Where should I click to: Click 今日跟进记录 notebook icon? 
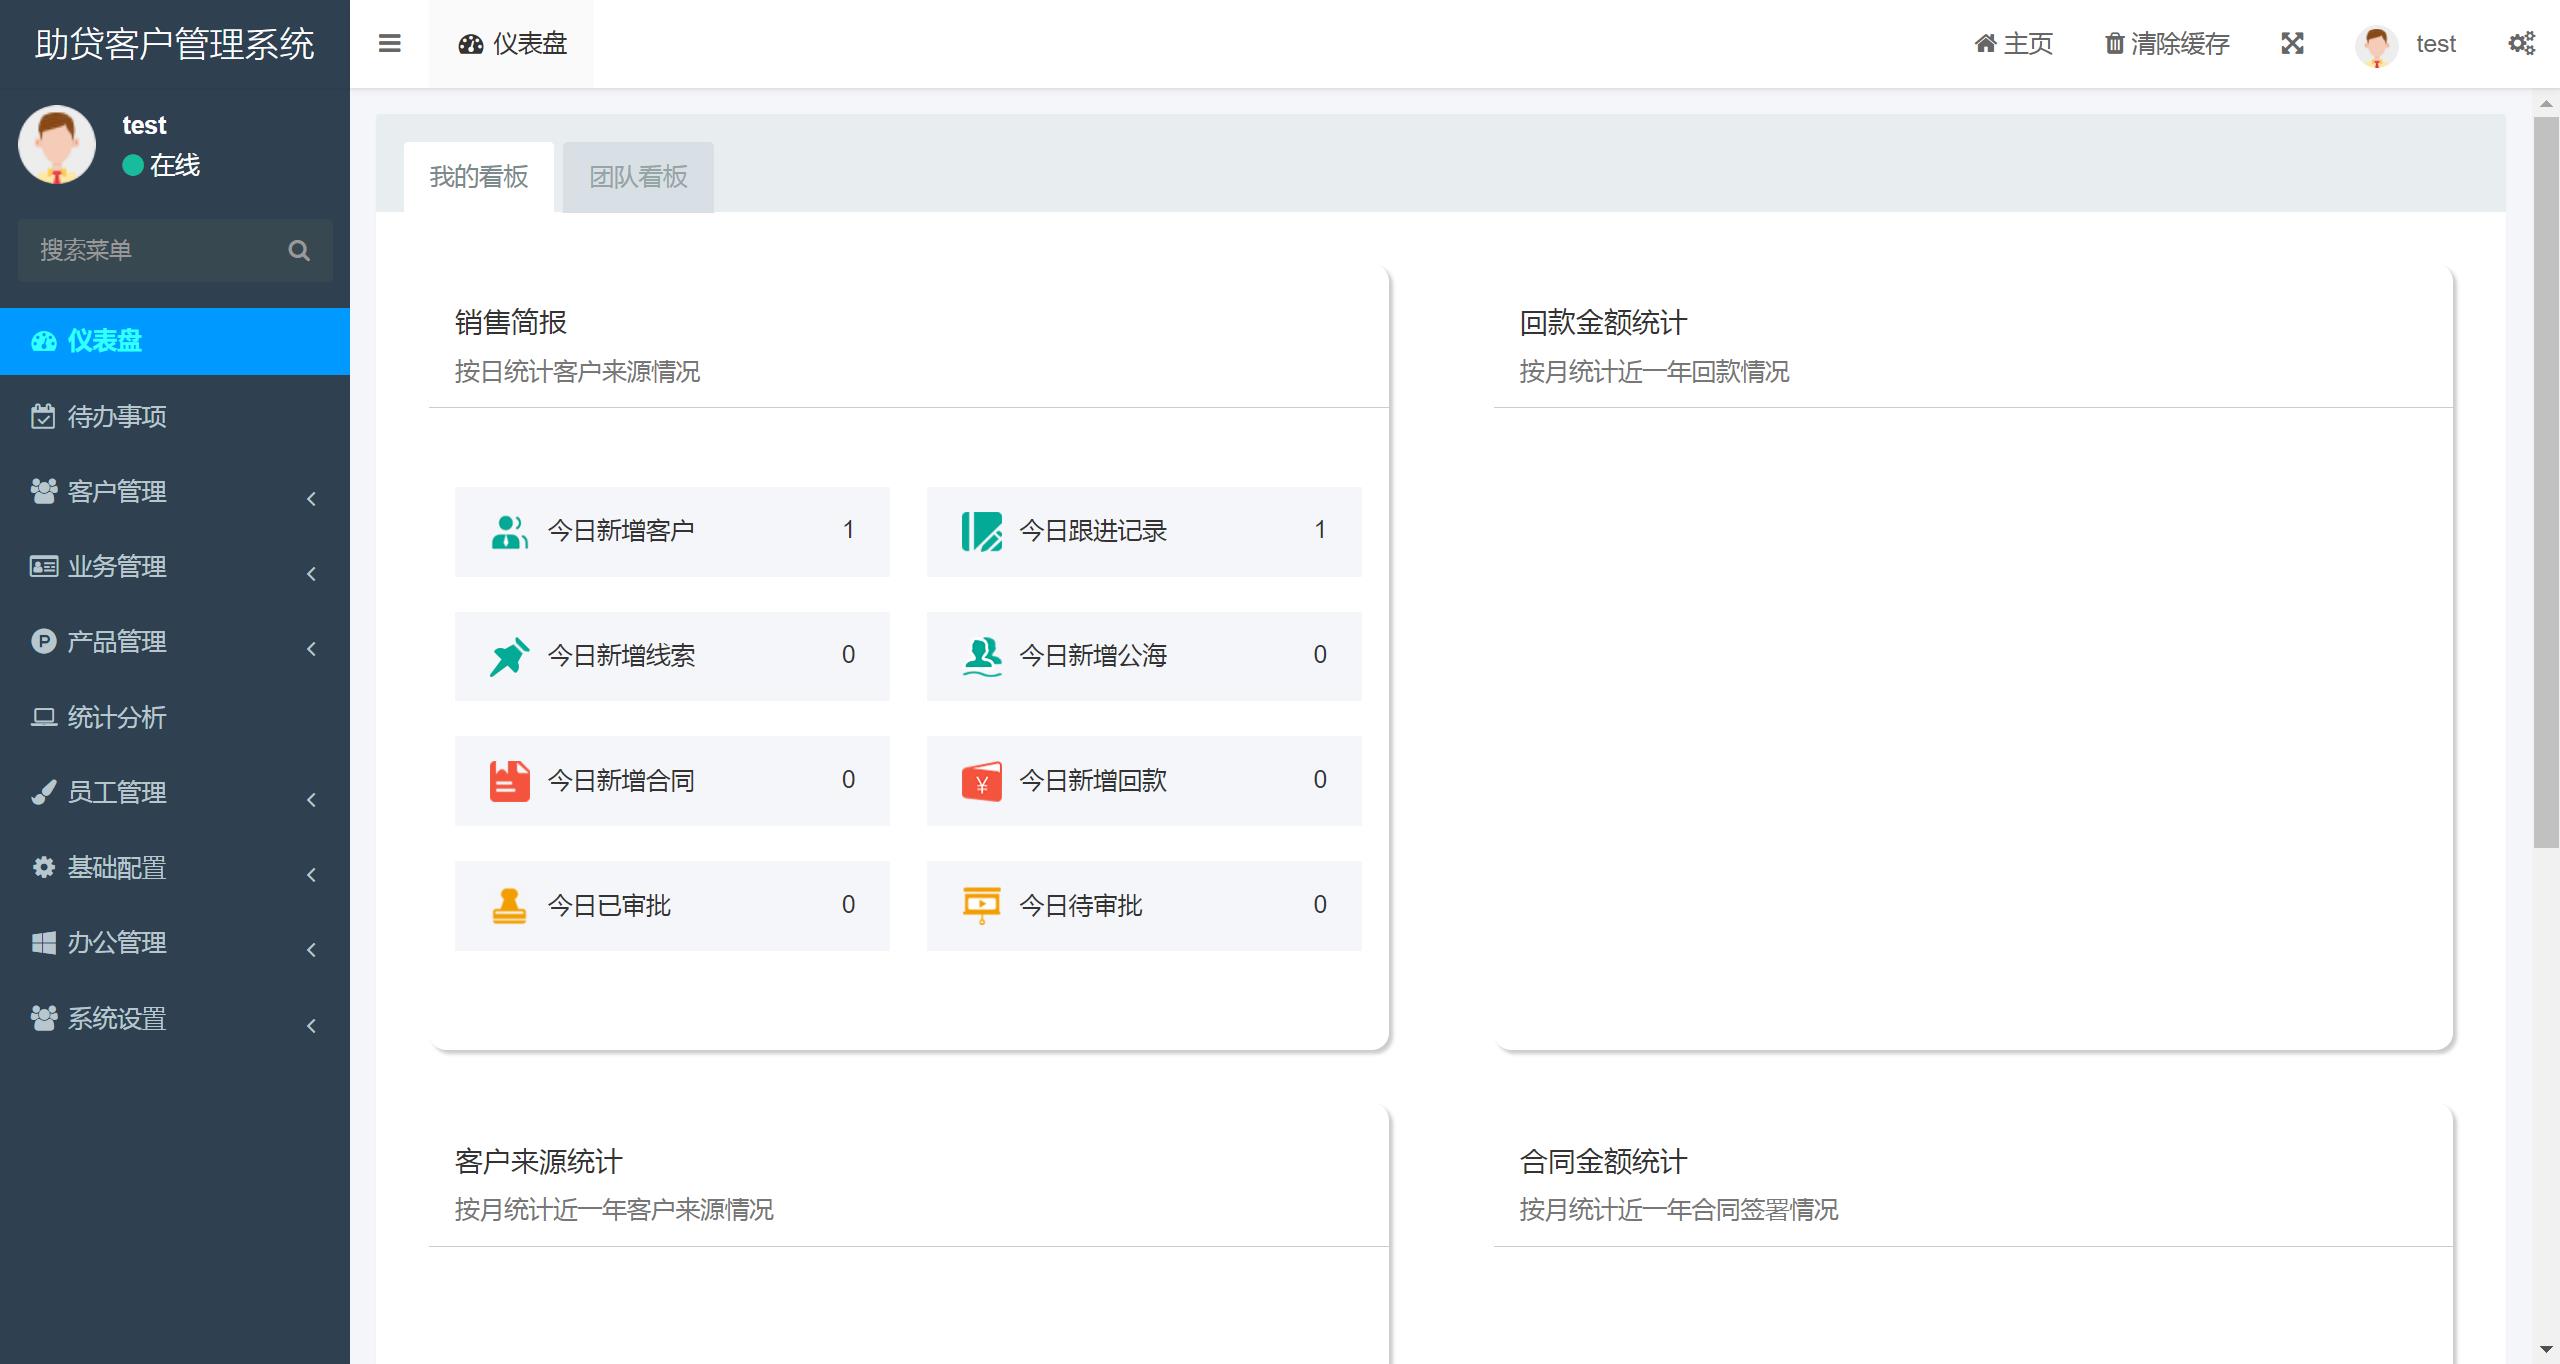tap(981, 531)
